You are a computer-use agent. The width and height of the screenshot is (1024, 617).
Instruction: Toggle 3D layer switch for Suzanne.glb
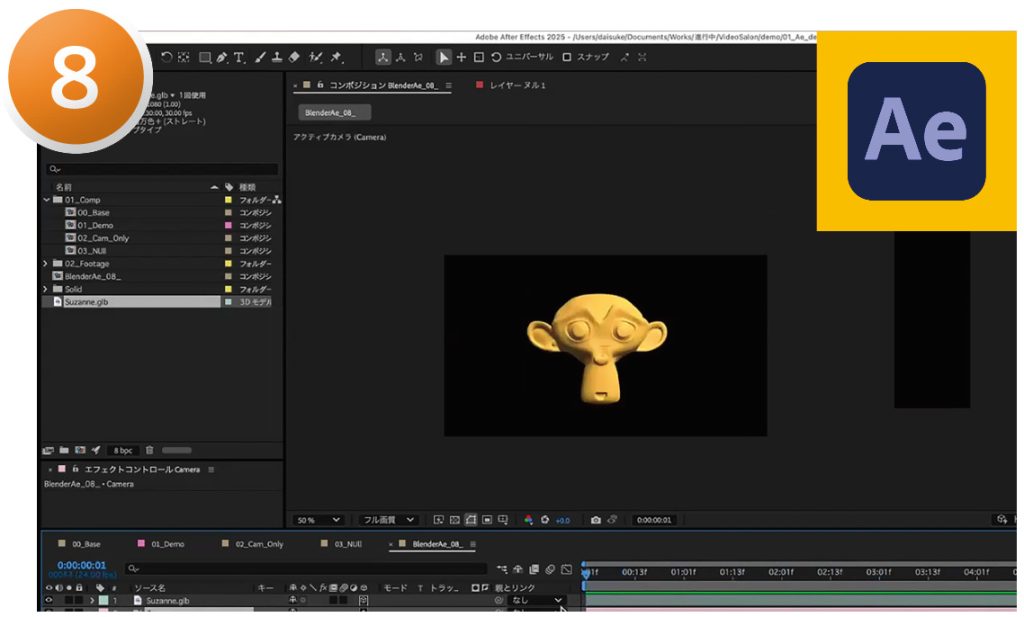click(363, 601)
